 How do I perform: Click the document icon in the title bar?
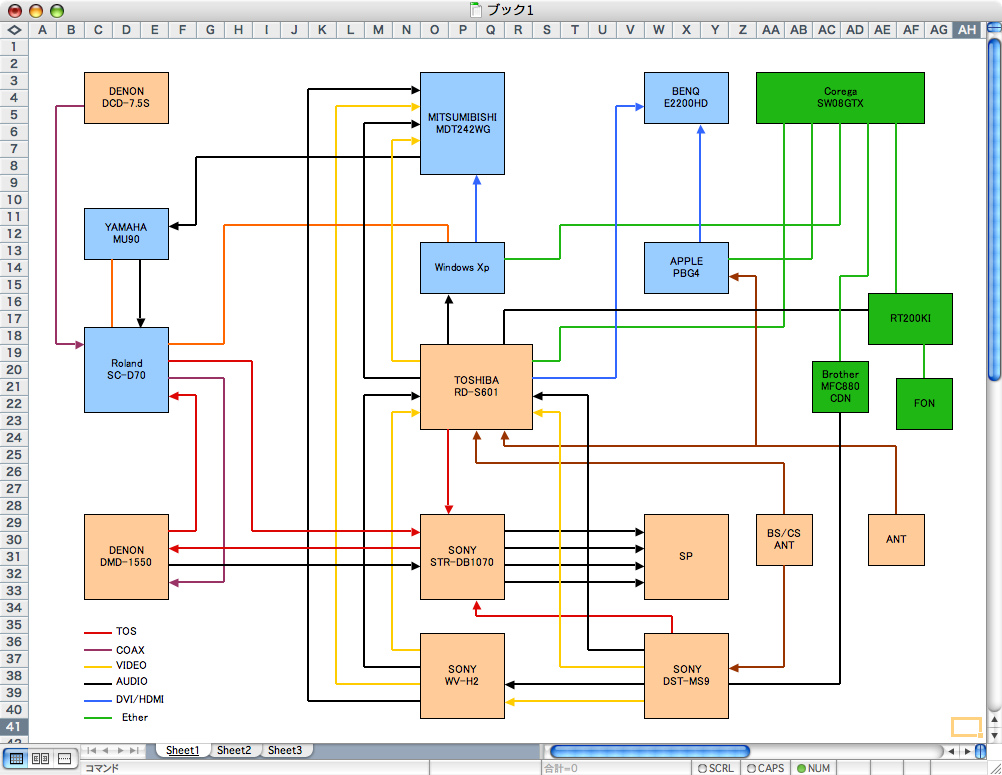tap(476, 10)
